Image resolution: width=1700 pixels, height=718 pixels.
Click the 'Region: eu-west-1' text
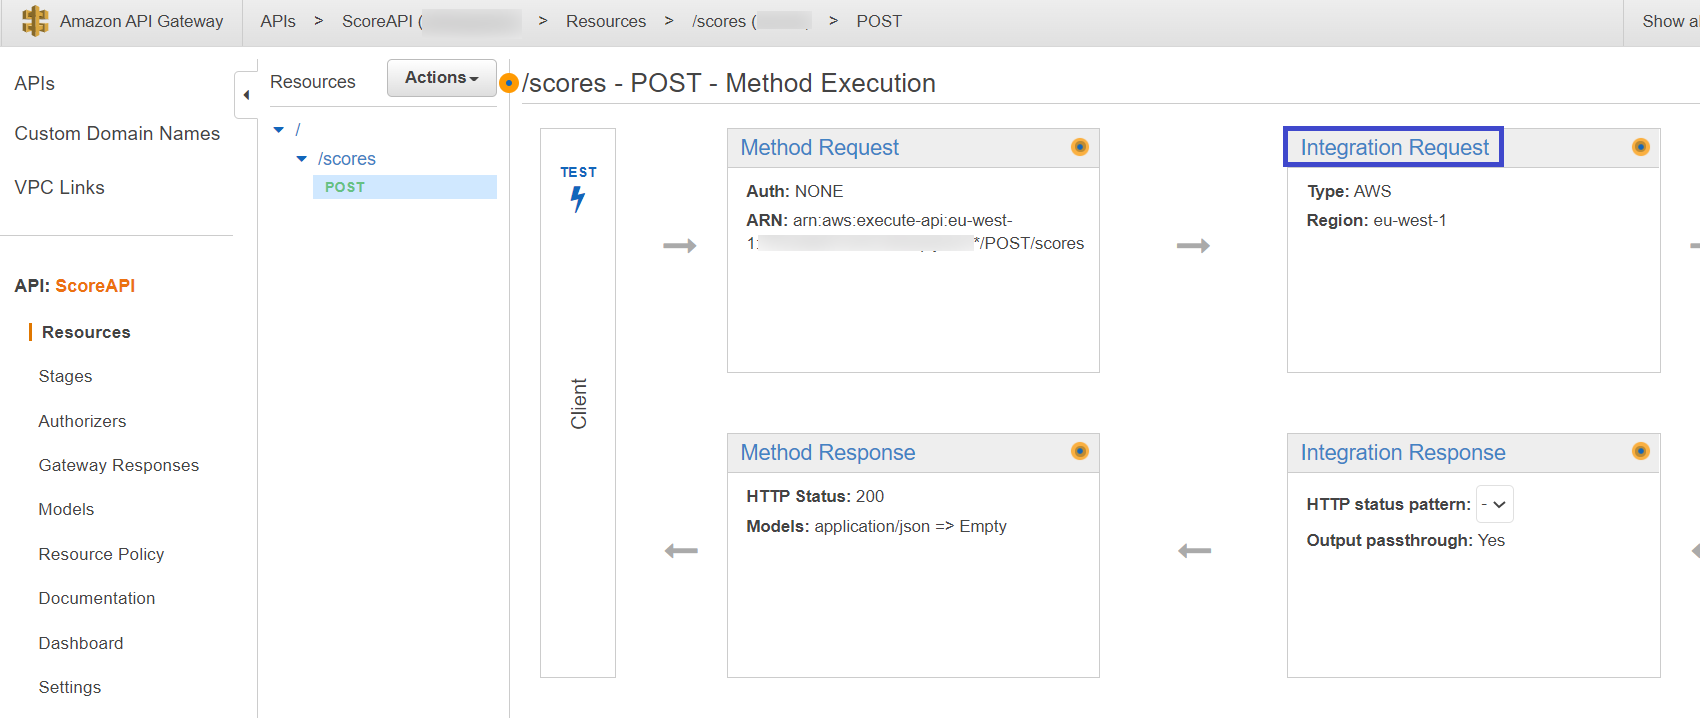(x=1377, y=220)
